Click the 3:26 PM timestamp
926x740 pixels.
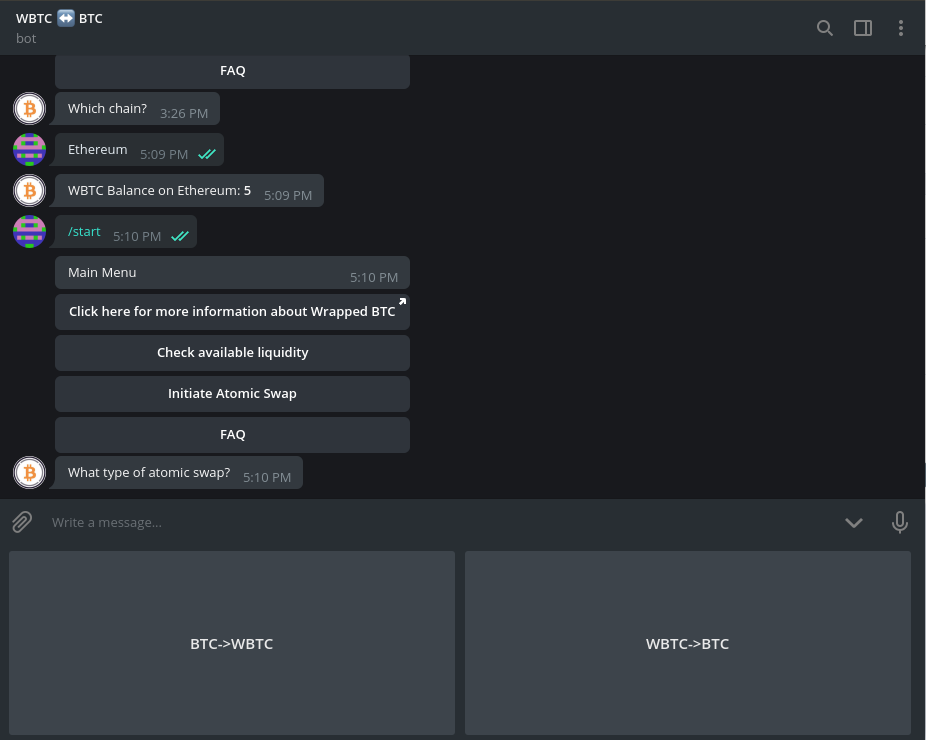pyautogui.click(x=184, y=113)
